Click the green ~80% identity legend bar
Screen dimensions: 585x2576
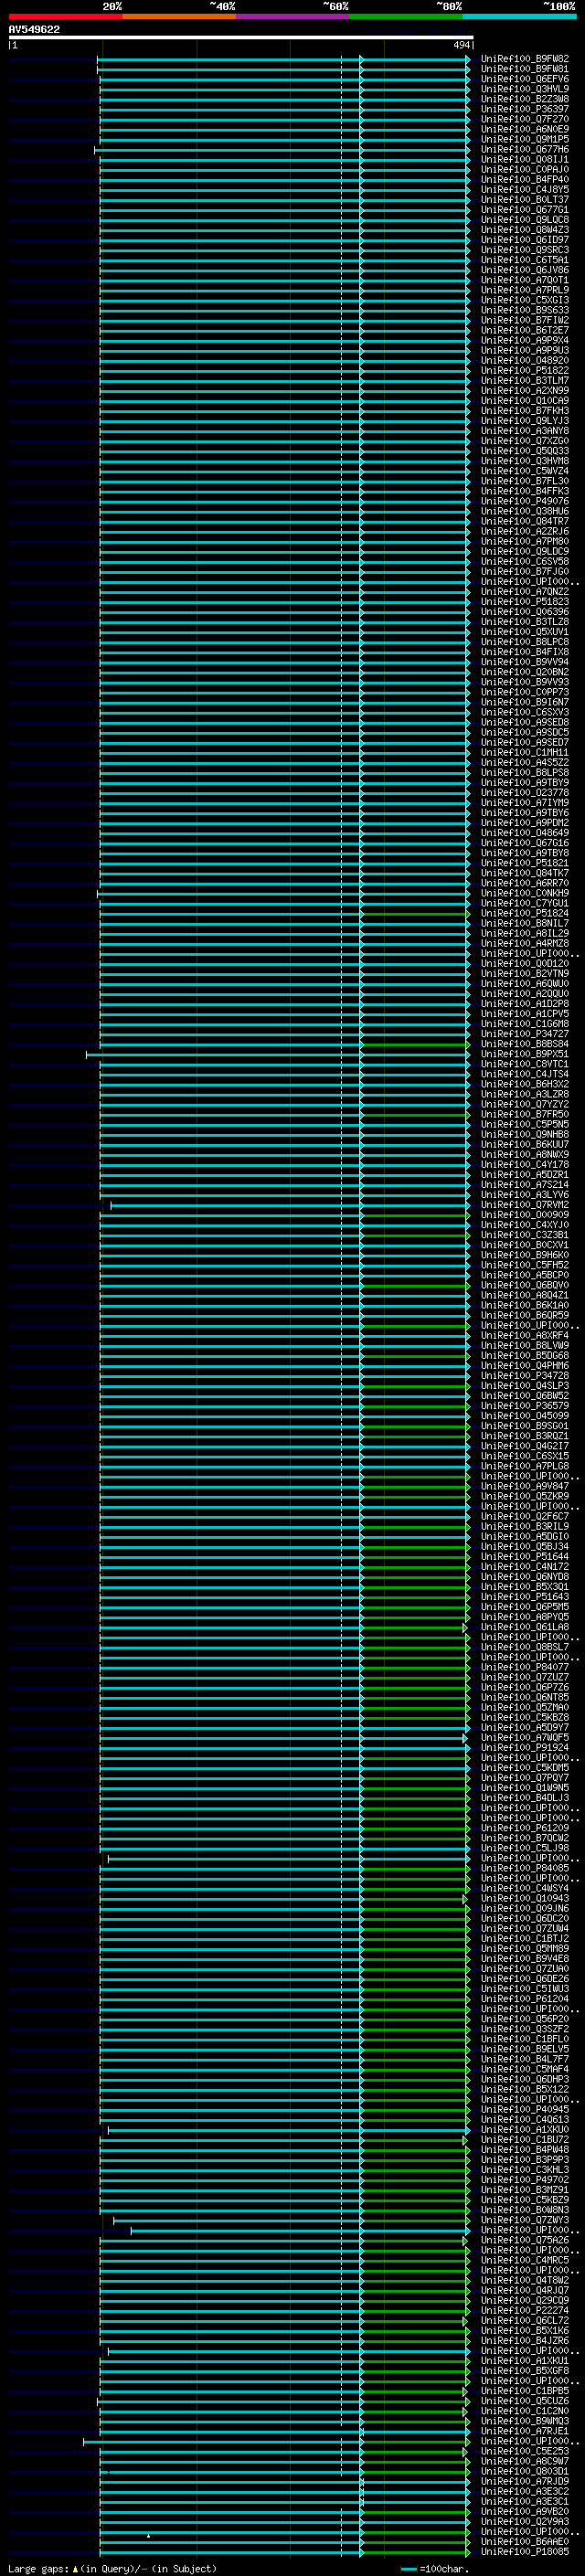pos(406,16)
